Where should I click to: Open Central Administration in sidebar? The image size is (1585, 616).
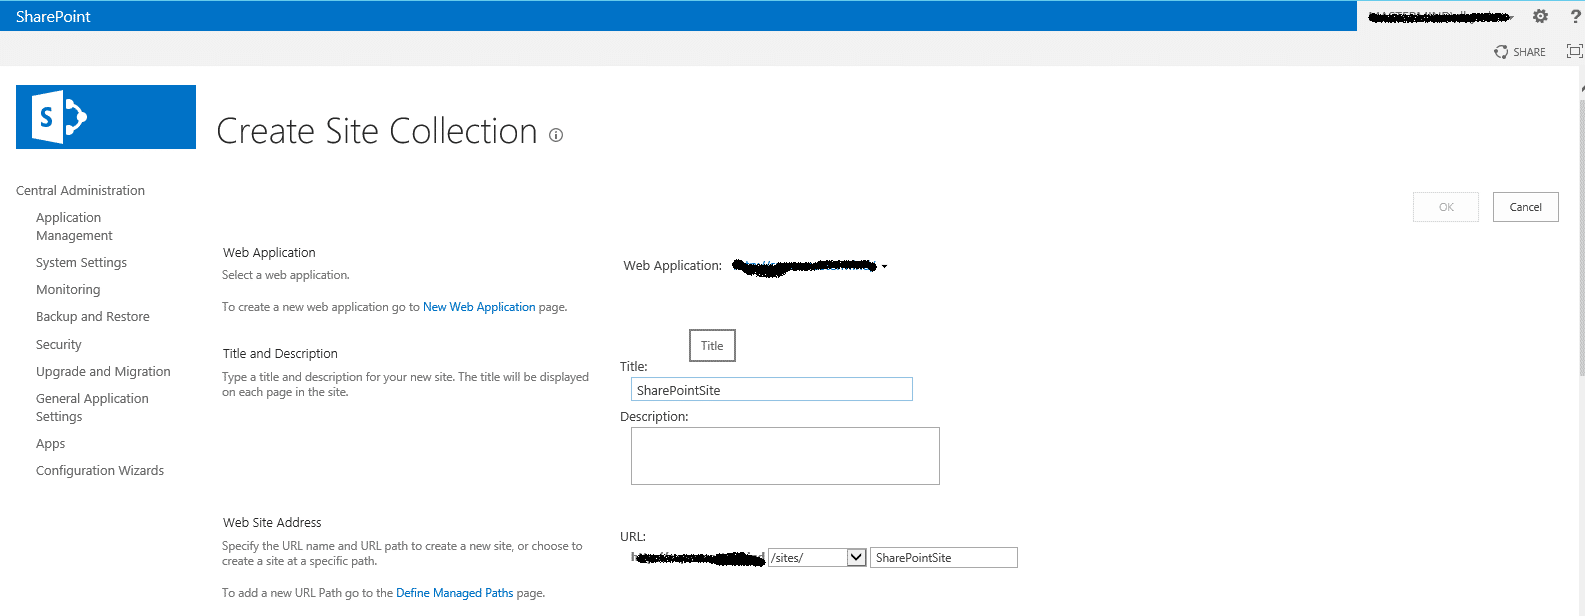point(80,190)
